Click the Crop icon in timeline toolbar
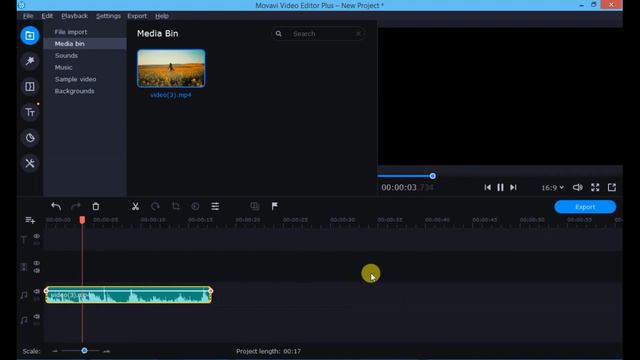Image resolution: width=640 pixels, height=360 pixels. (x=176, y=207)
